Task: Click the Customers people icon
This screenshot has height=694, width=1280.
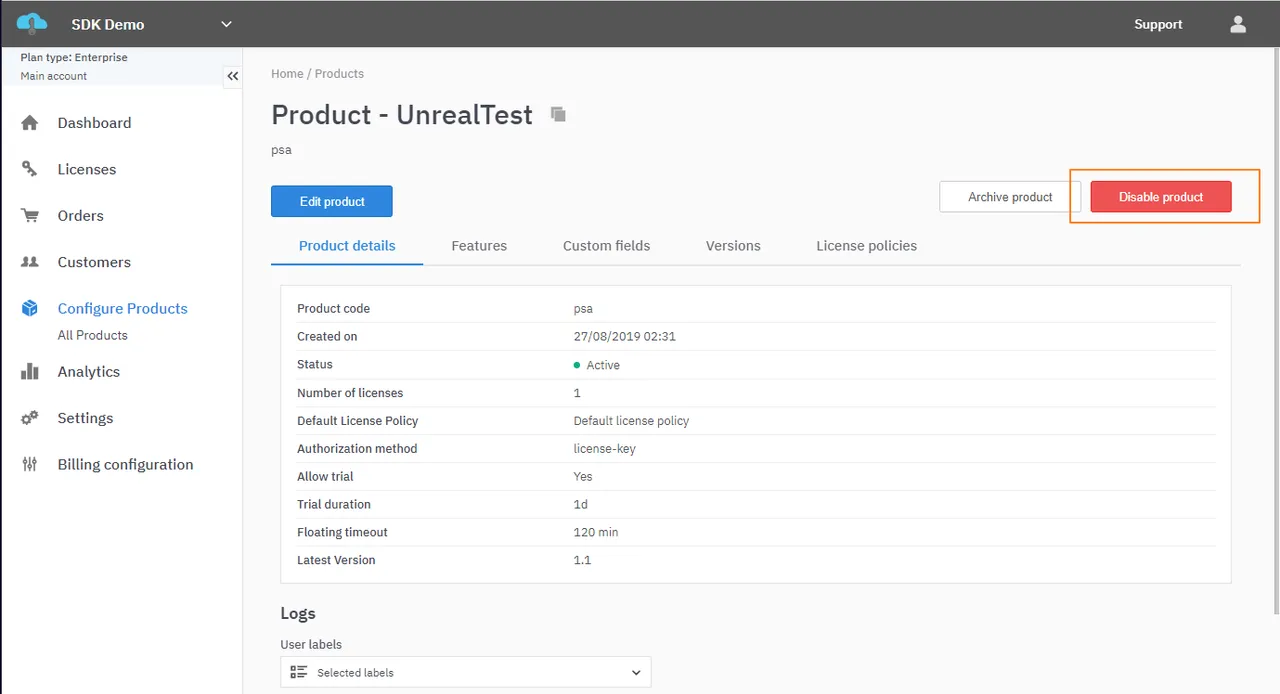Action: [29, 262]
